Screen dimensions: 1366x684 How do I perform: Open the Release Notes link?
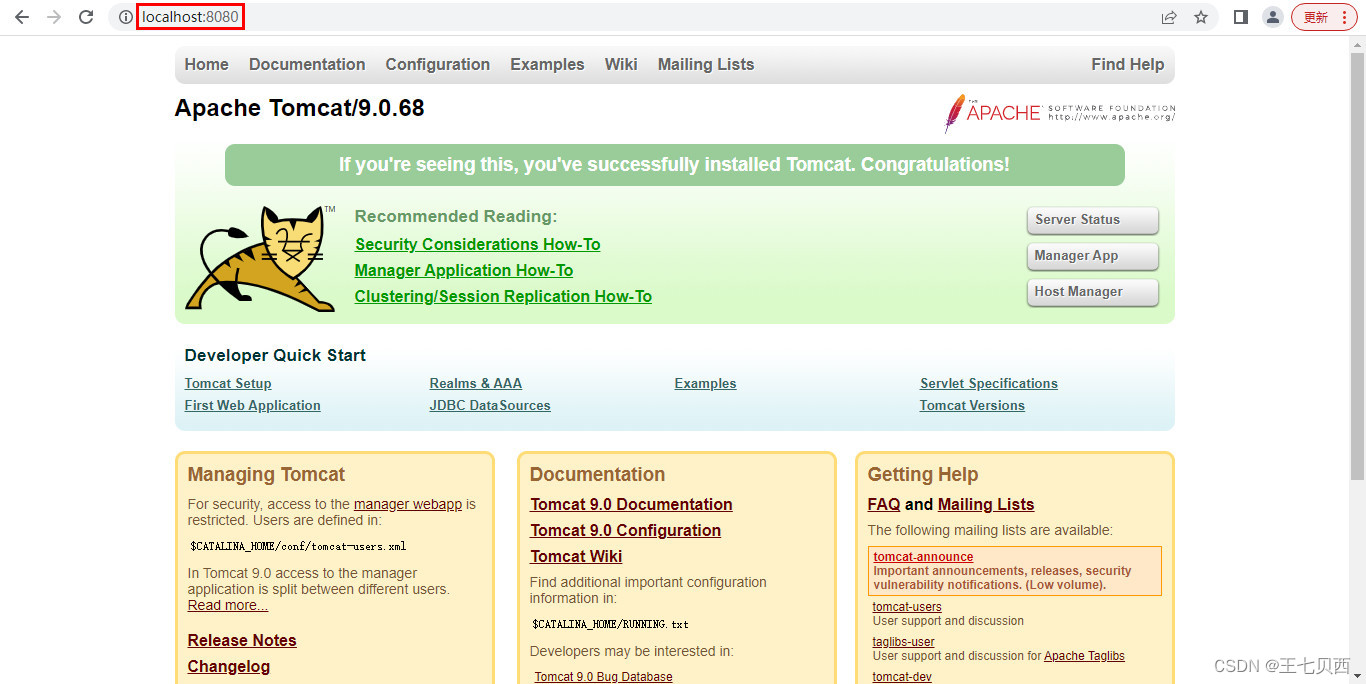tap(242, 640)
